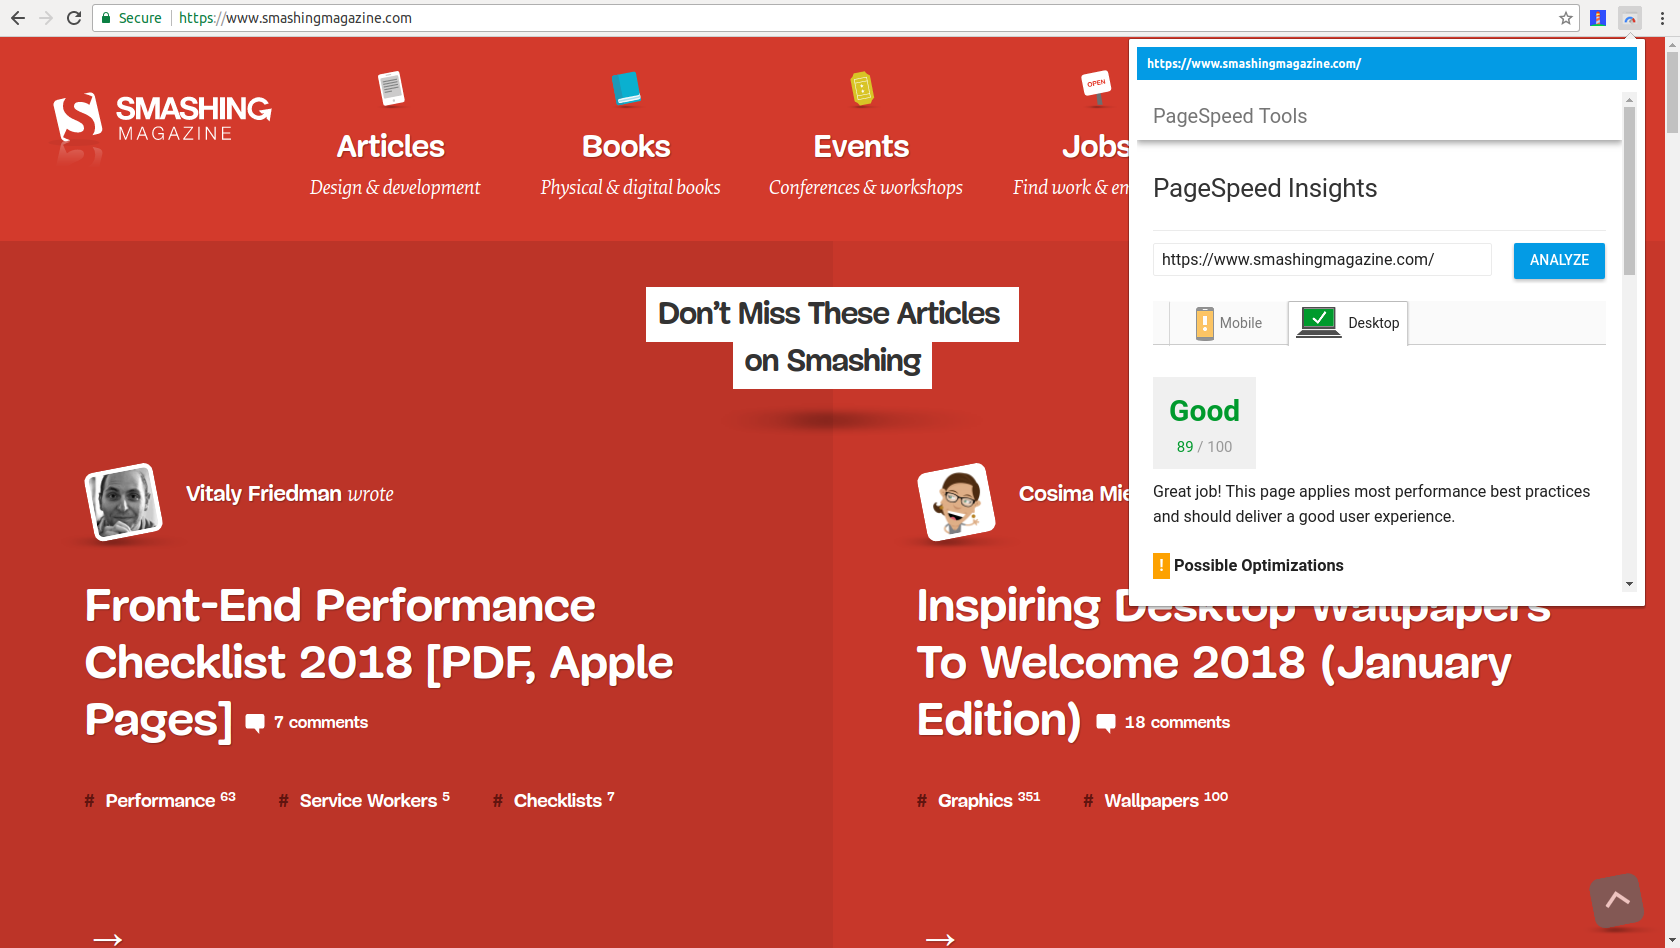Click the yellow Events ticket icon

(x=862, y=89)
